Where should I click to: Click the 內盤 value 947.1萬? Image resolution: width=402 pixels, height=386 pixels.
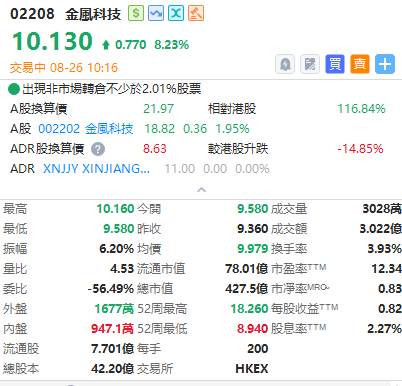tap(112, 329)
